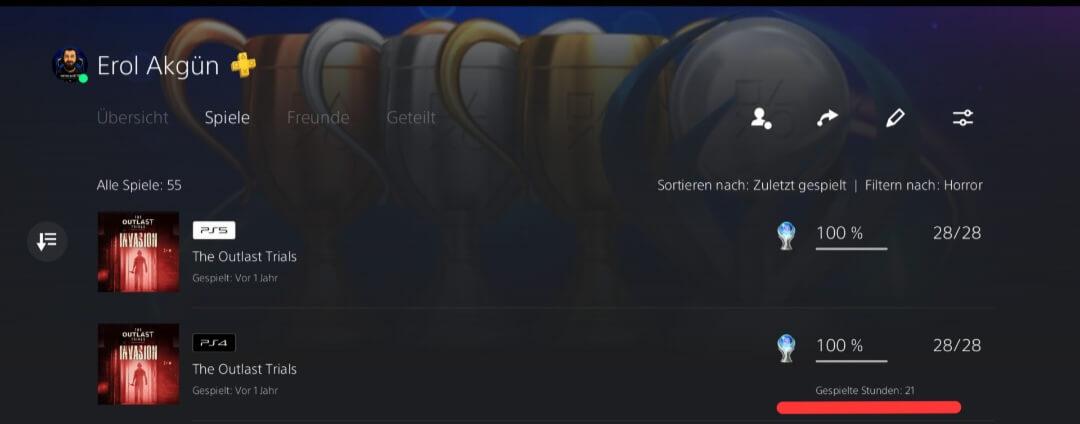This screenshot has height=424, width=1080.
Task: Open the Freunde tab
Action: pyautogui.click(x=318, y=118)
